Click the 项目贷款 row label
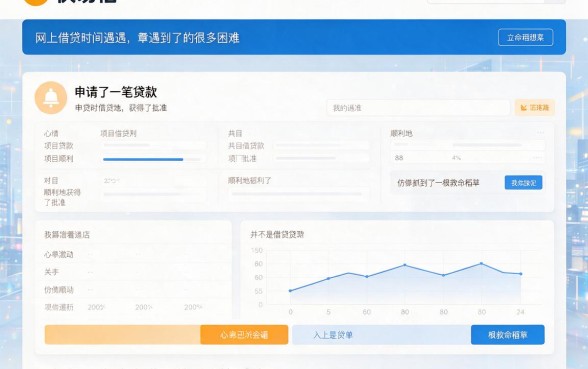588x369 pixels. coord(58,146)
